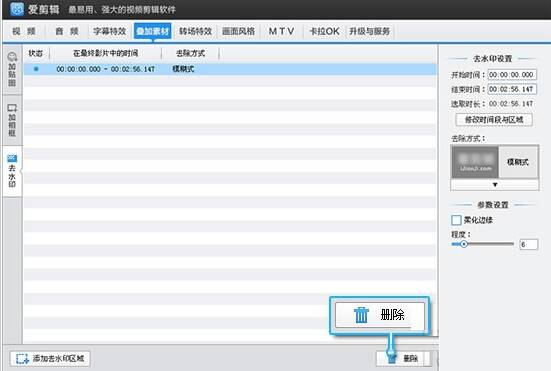Click the 修改时间段与区域 button

pos(494,120)
